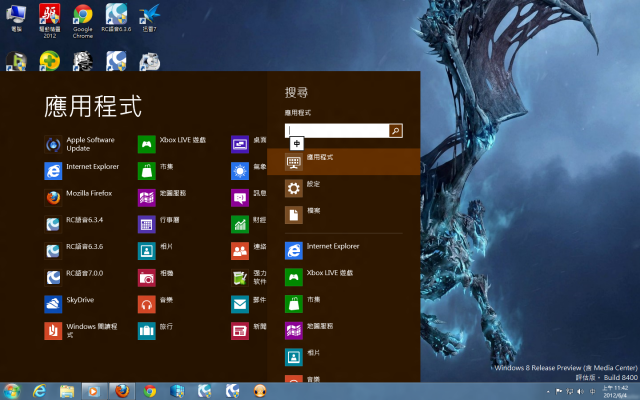Viewport: 640px width, 400px height.
Task: Open the orange round taskbar icon
Action: coord(260,391)
